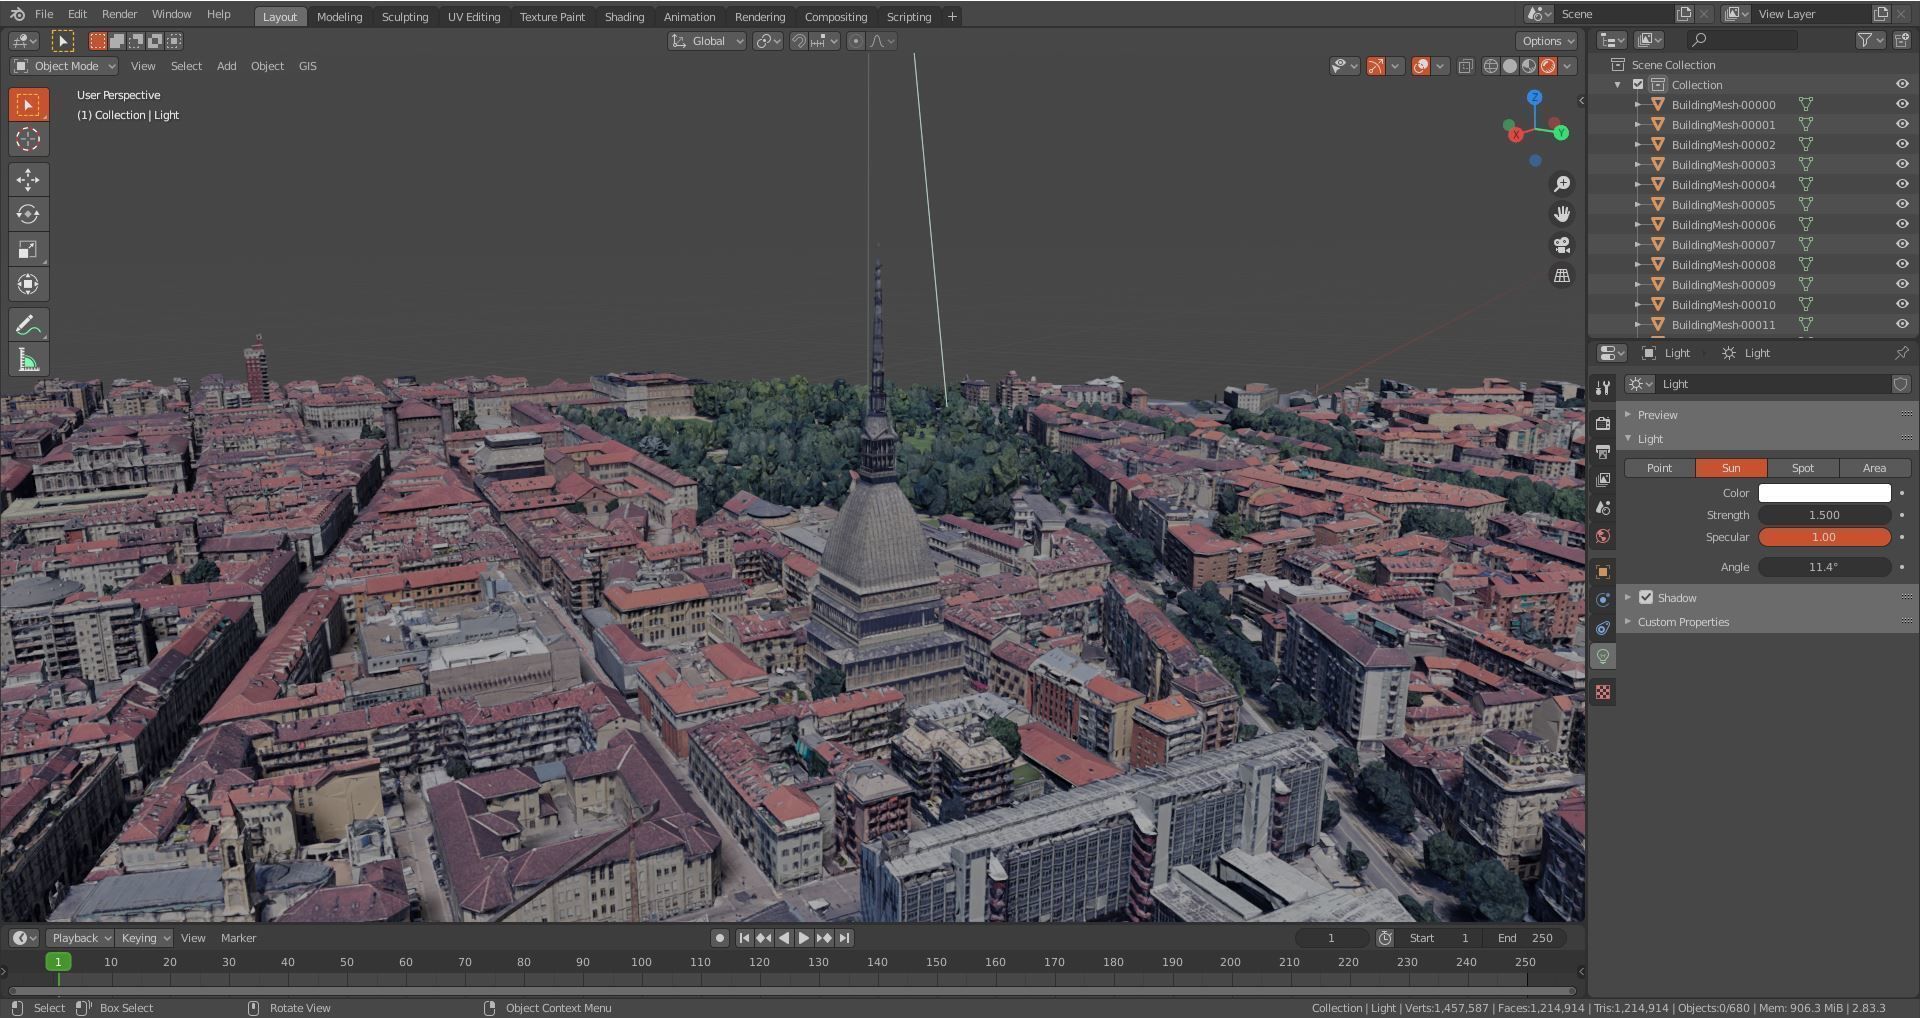
Task: Open the Object Mode dropdown
Action: (x=64, y=66)
